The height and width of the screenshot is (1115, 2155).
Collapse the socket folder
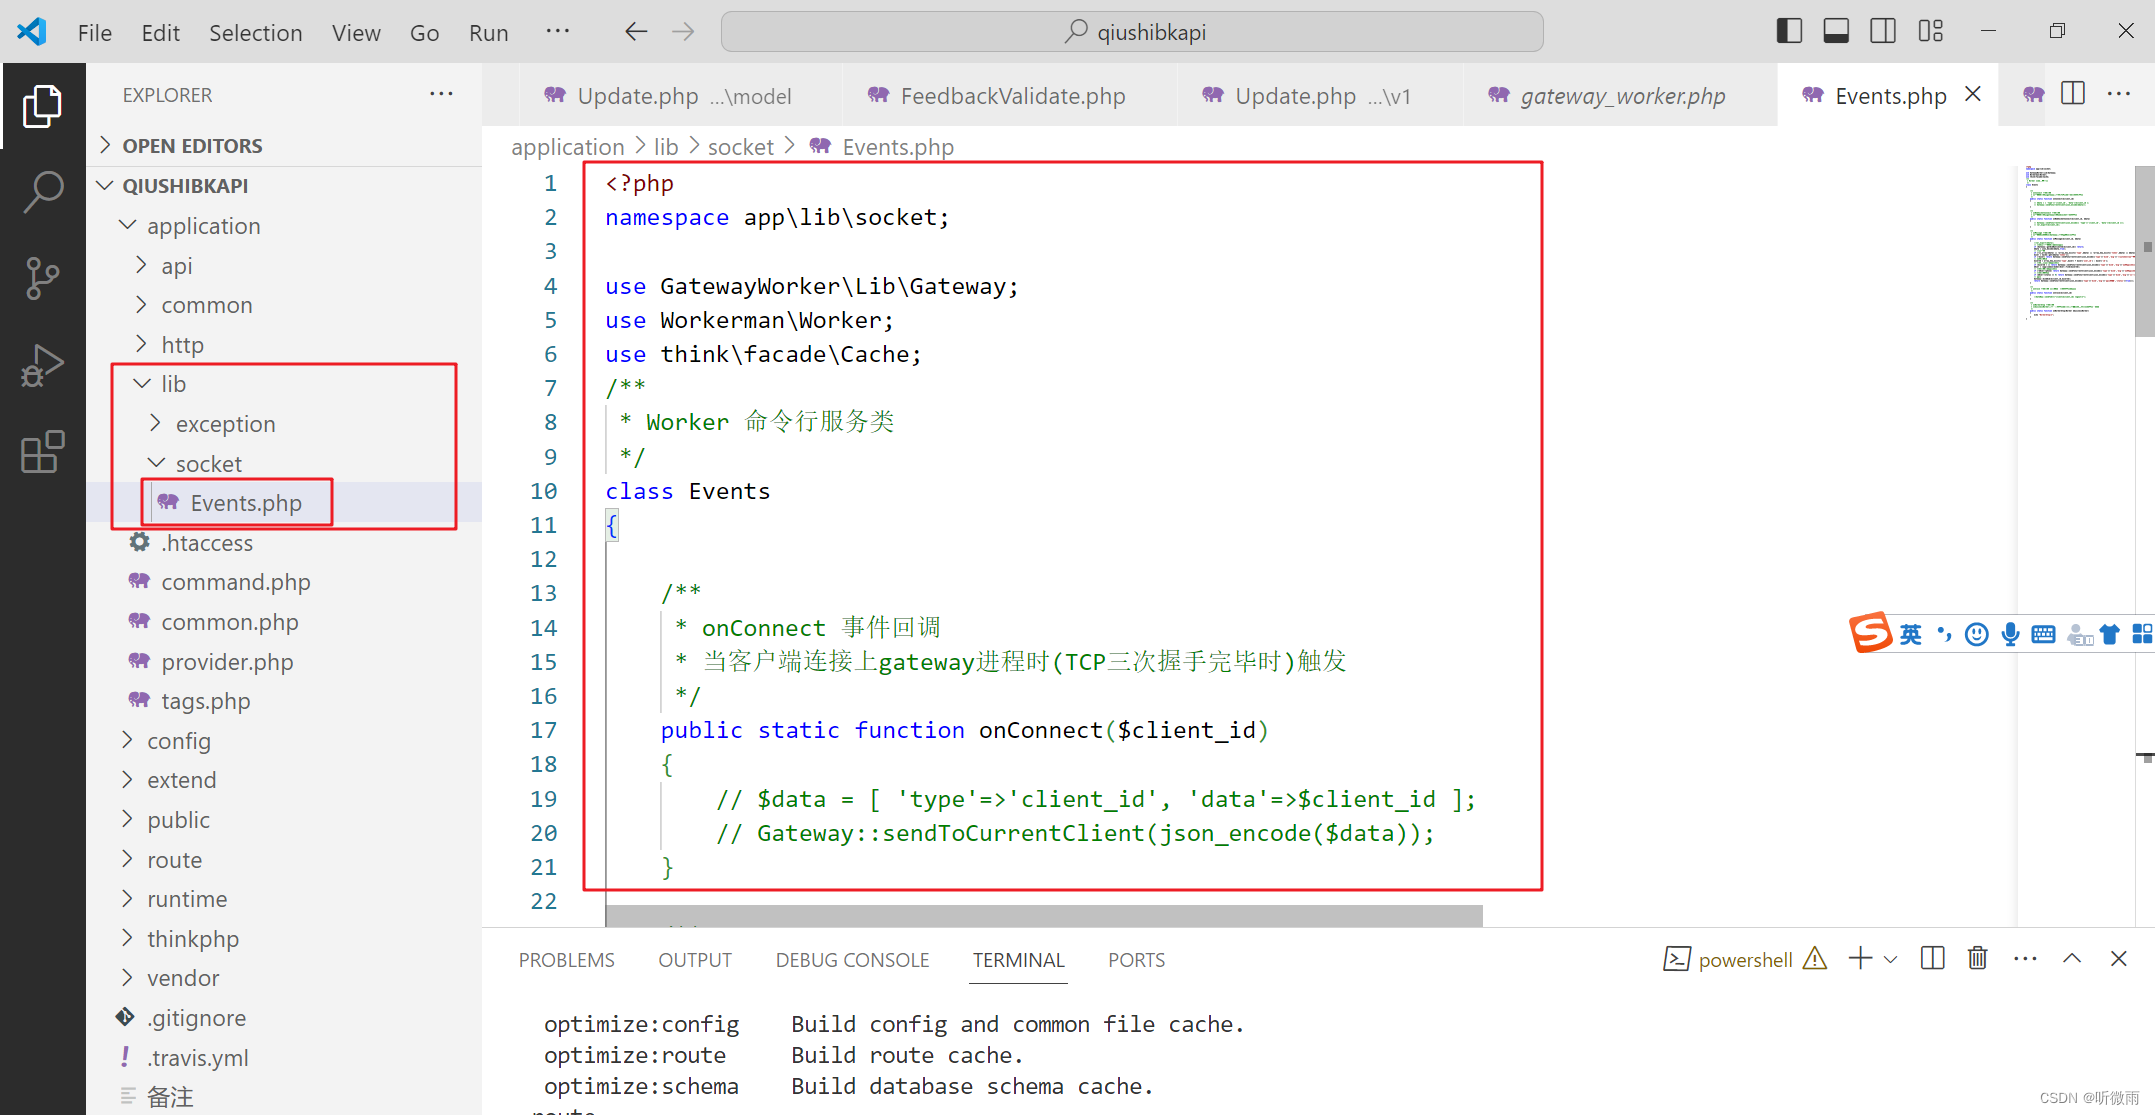[208, 463]
